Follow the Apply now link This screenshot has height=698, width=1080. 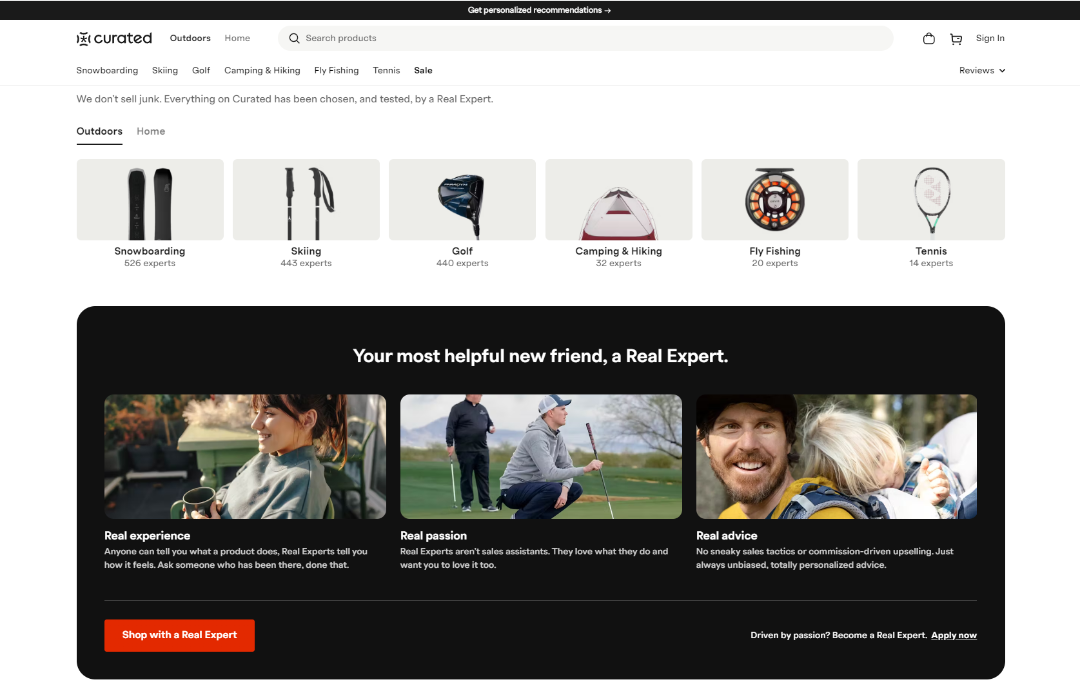tap(953, 635)
